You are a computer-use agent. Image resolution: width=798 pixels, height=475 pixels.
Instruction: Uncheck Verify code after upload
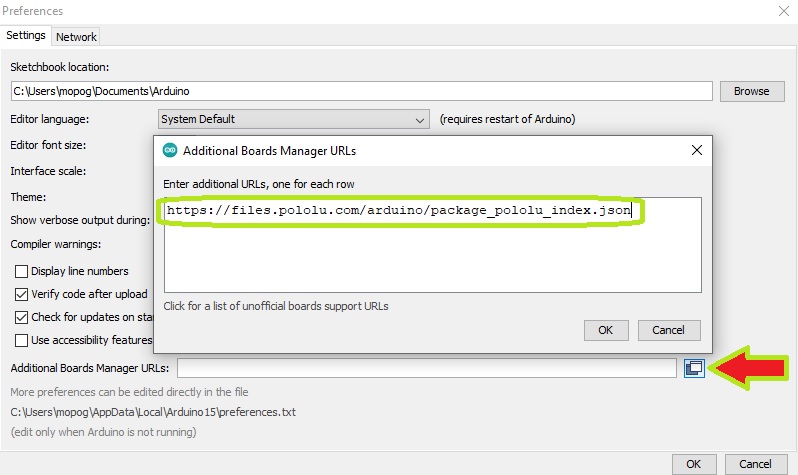21,294
